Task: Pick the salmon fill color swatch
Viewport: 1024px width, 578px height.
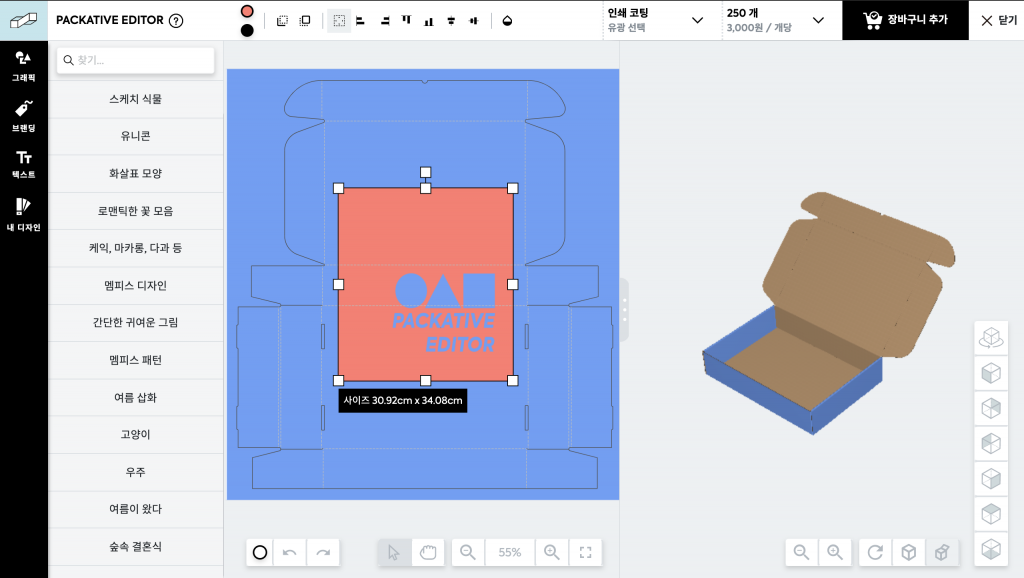Action: pyautogui.click(x=247, y=11)
